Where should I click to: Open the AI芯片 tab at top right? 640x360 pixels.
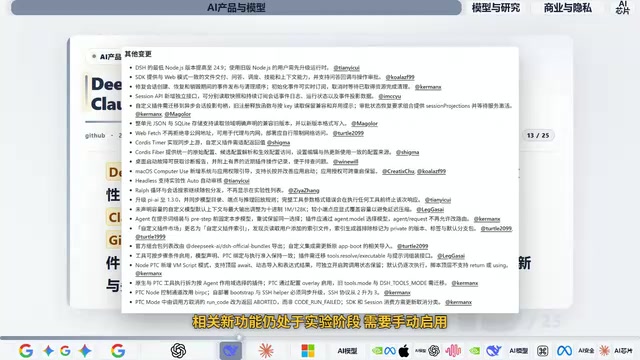pos(622,7)
